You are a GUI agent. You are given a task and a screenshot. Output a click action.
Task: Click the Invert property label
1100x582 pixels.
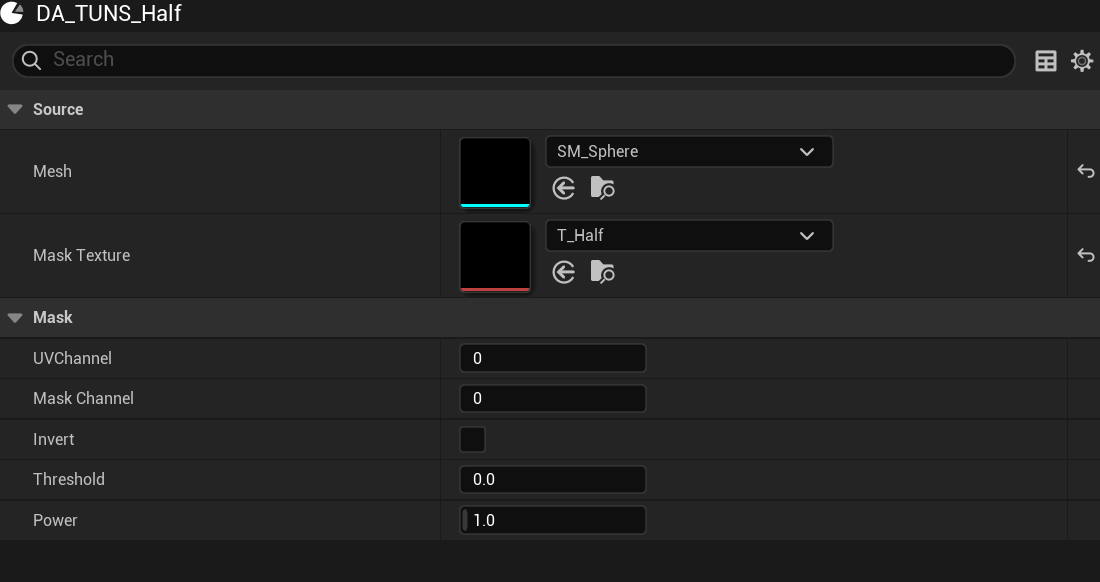pyautogui.click(x=53, y=440)
